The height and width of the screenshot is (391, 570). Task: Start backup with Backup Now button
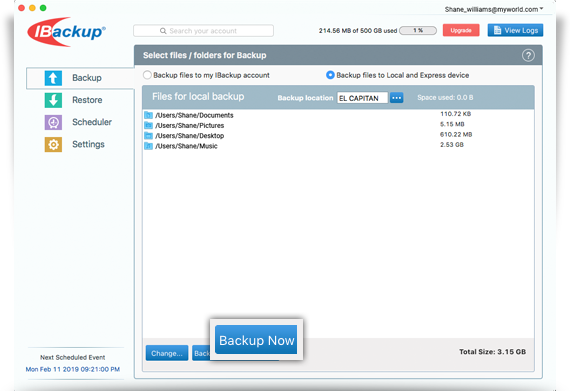click(x=256, y=340)
